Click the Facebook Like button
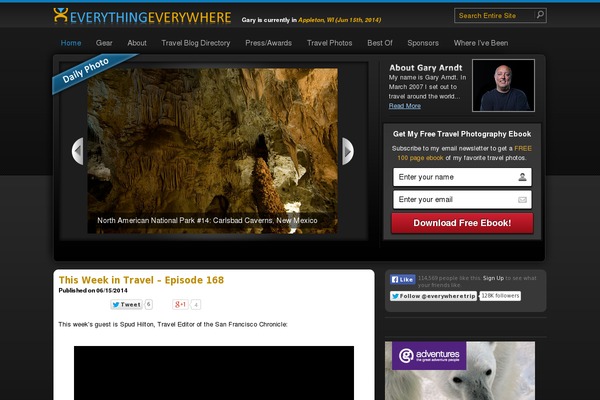Screen dimensions: 600x400 click(x=403, y=279)
